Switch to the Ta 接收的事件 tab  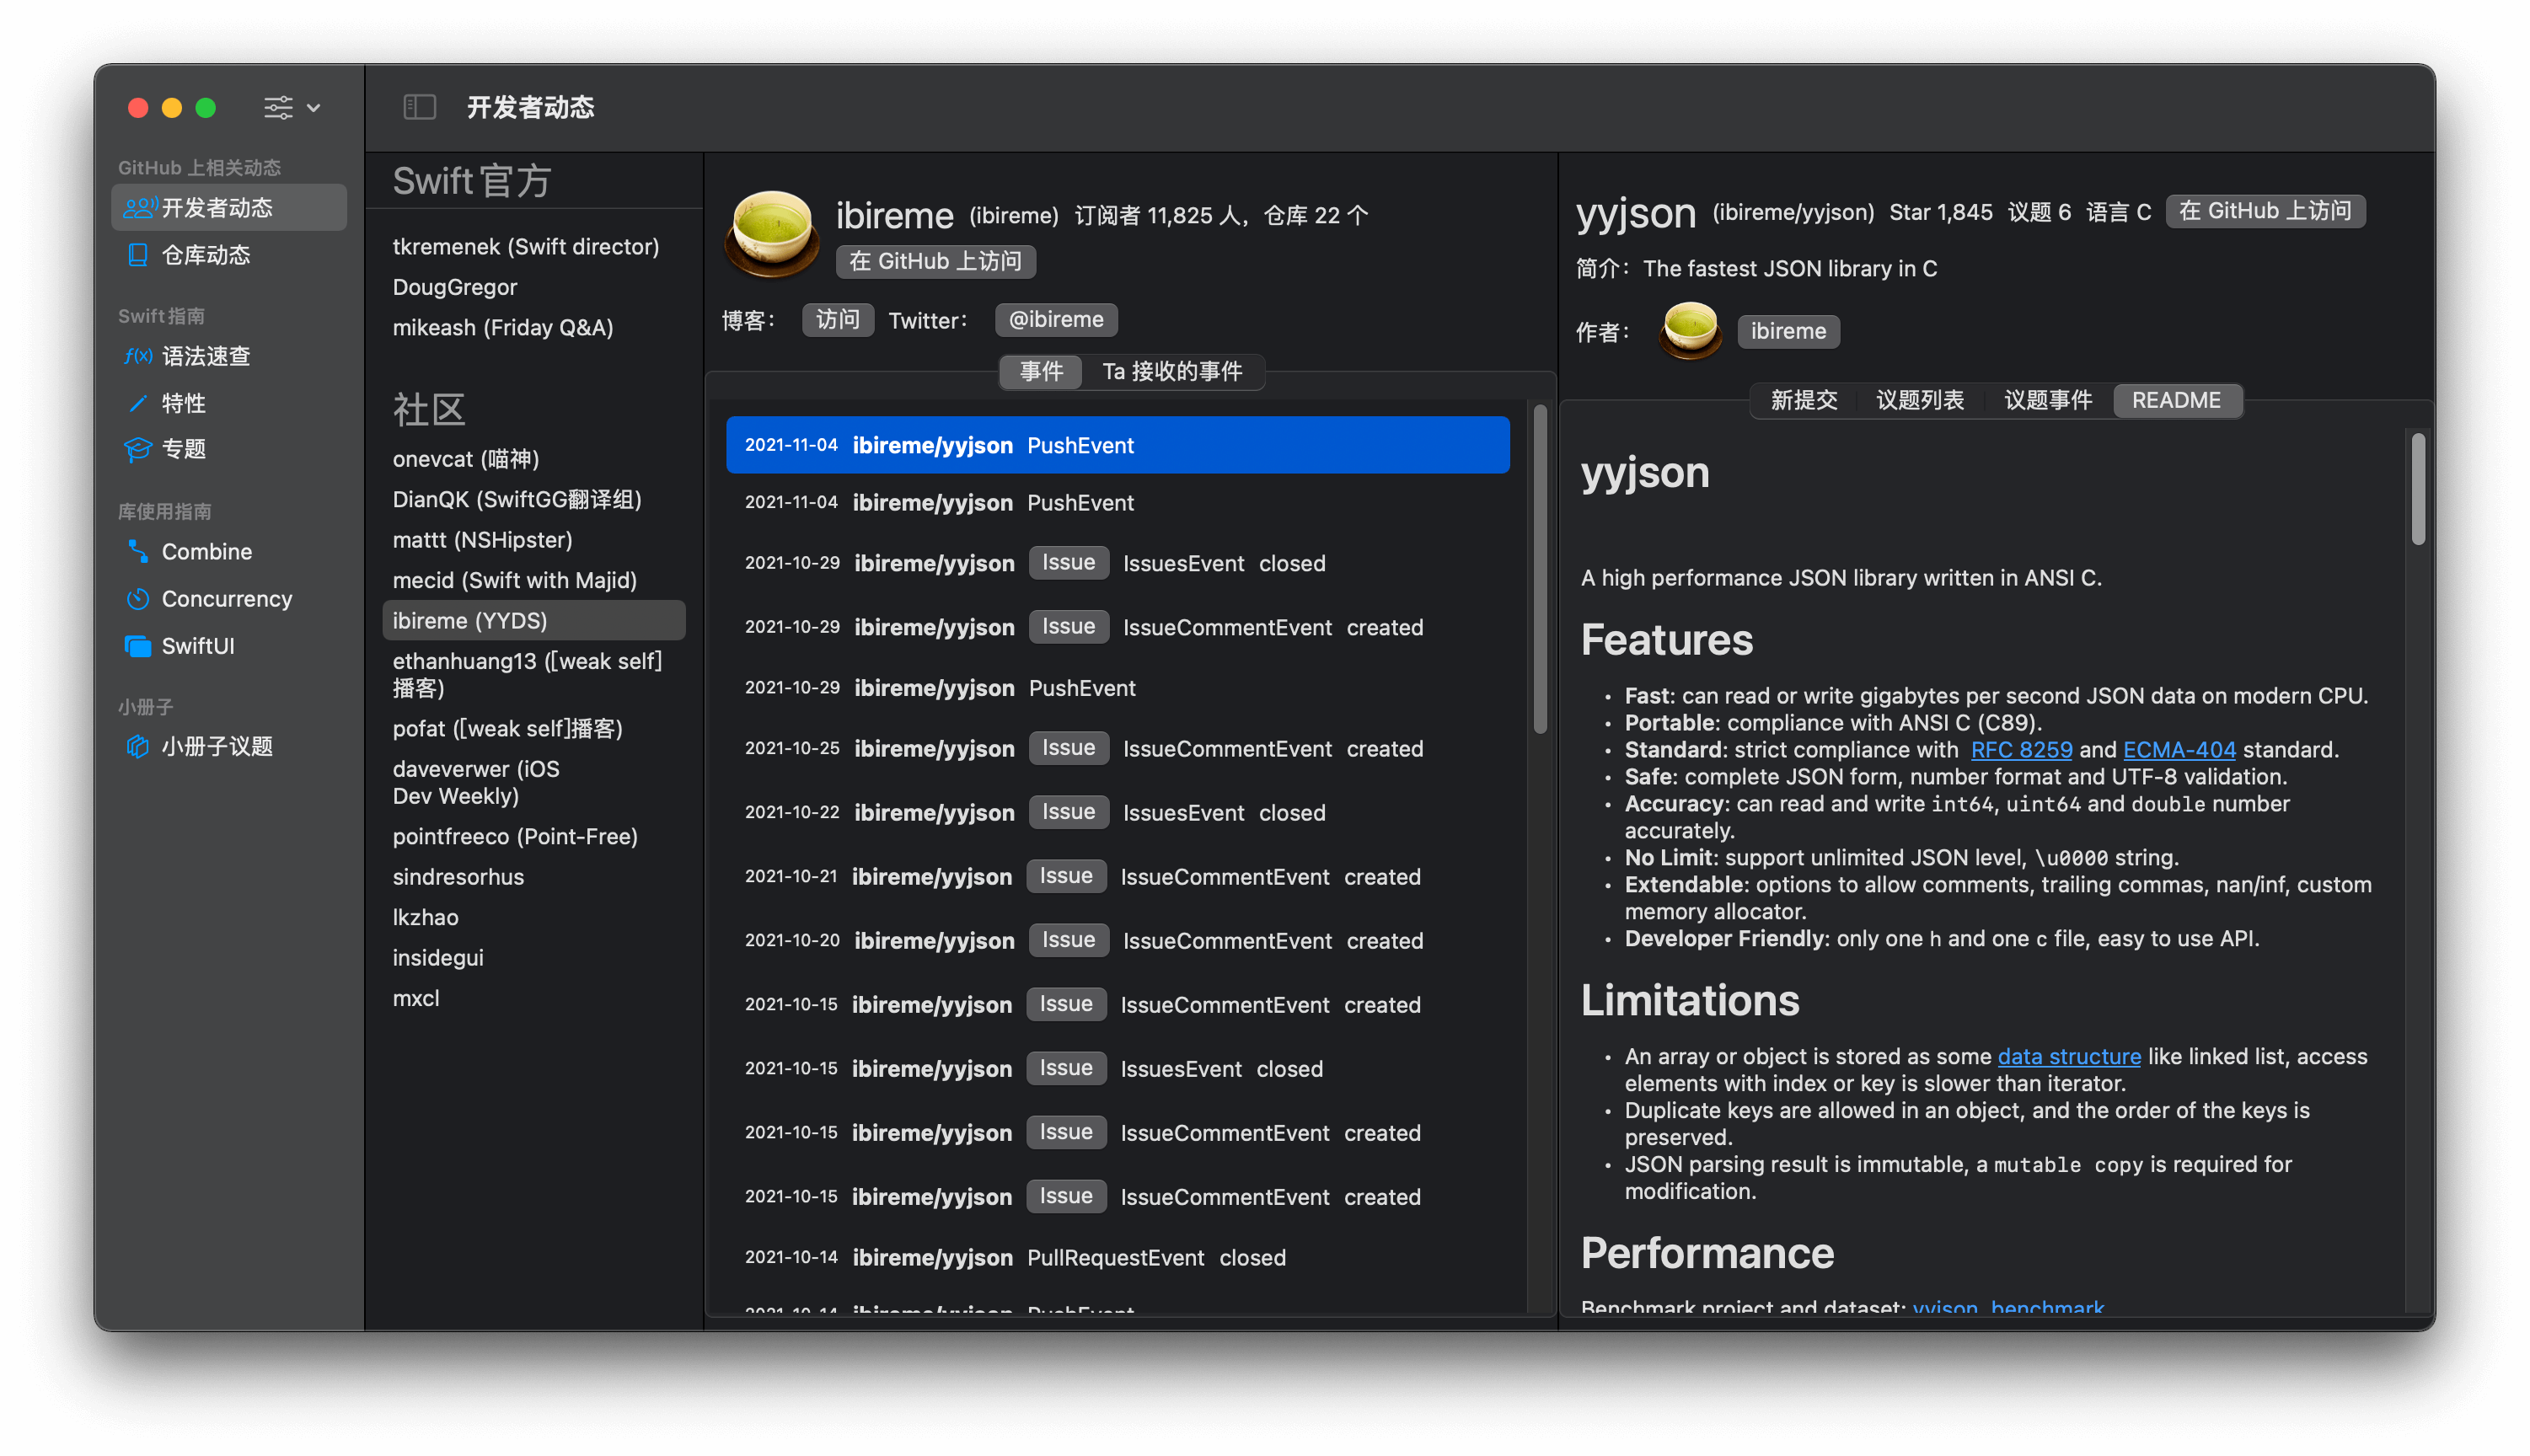click(1172, 371)
